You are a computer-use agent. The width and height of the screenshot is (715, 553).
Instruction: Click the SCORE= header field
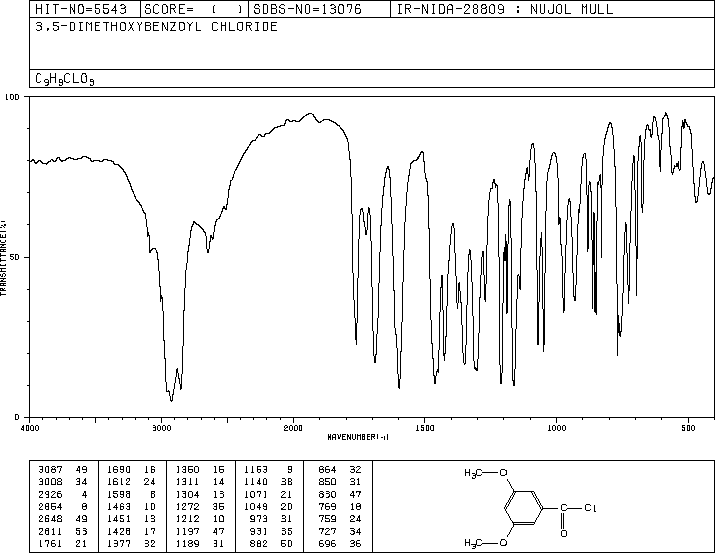tap(193, 9)
